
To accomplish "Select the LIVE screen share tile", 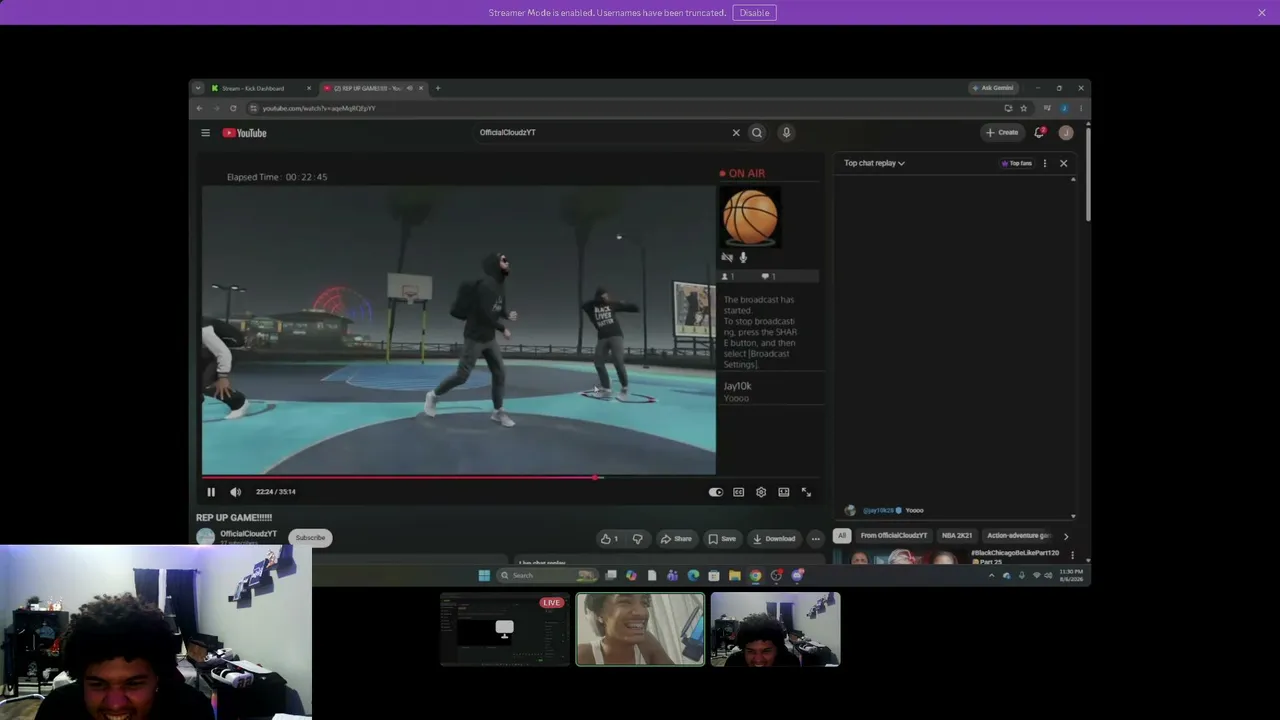I will pyautogui.click(x=505, y=629).
